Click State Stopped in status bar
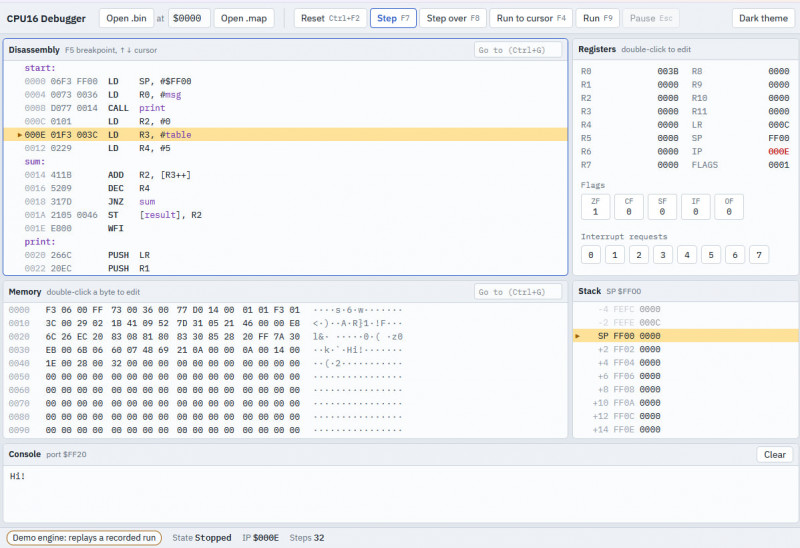 pyautogui.click(x=202, y=538)
